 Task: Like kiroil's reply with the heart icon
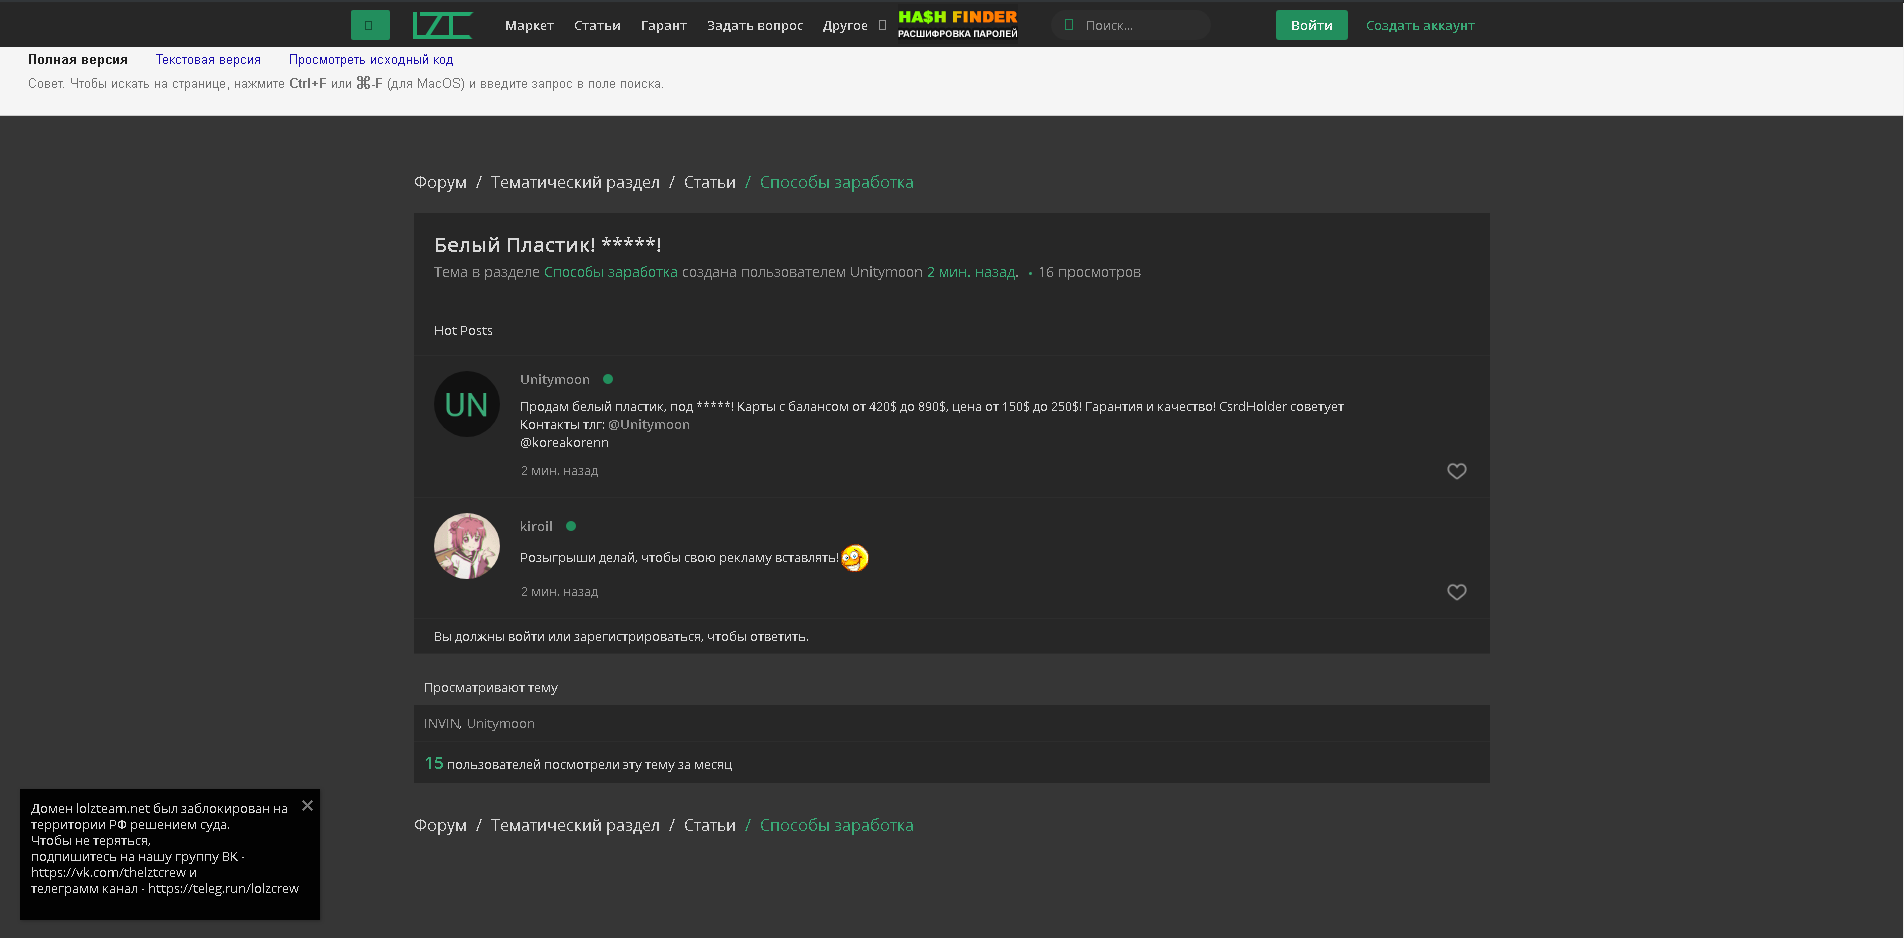click(1456, 592)
